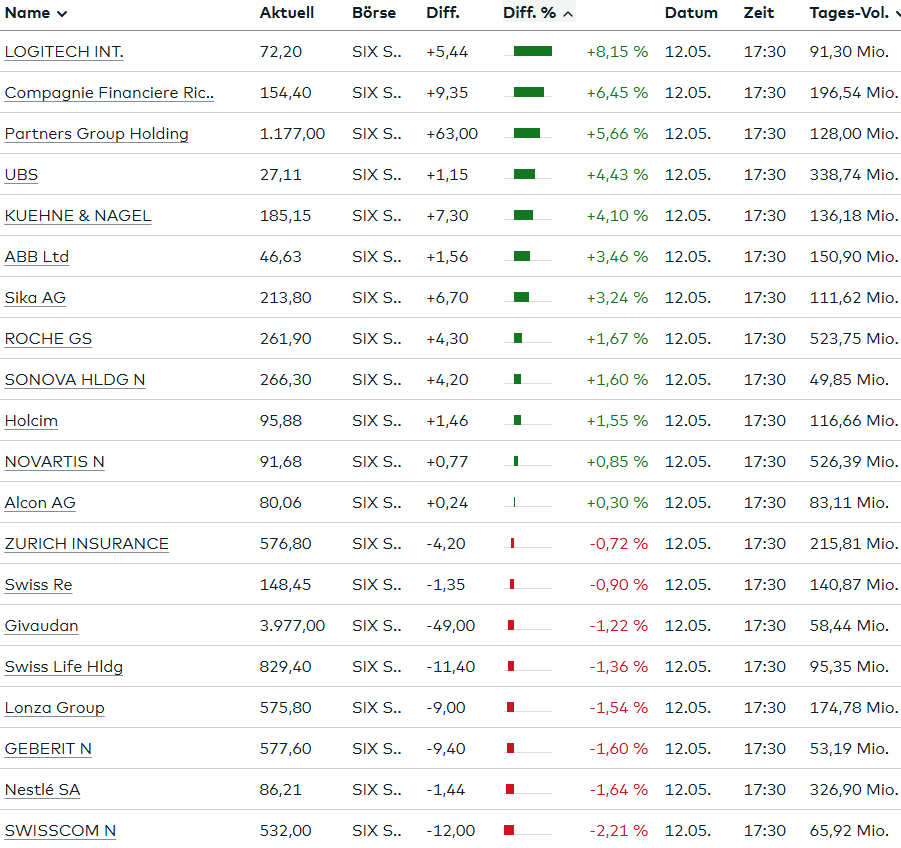This screenshot has width=901, height=848.
Task: Select the +0,30 % Alcon value
Action: click(617, 503)
